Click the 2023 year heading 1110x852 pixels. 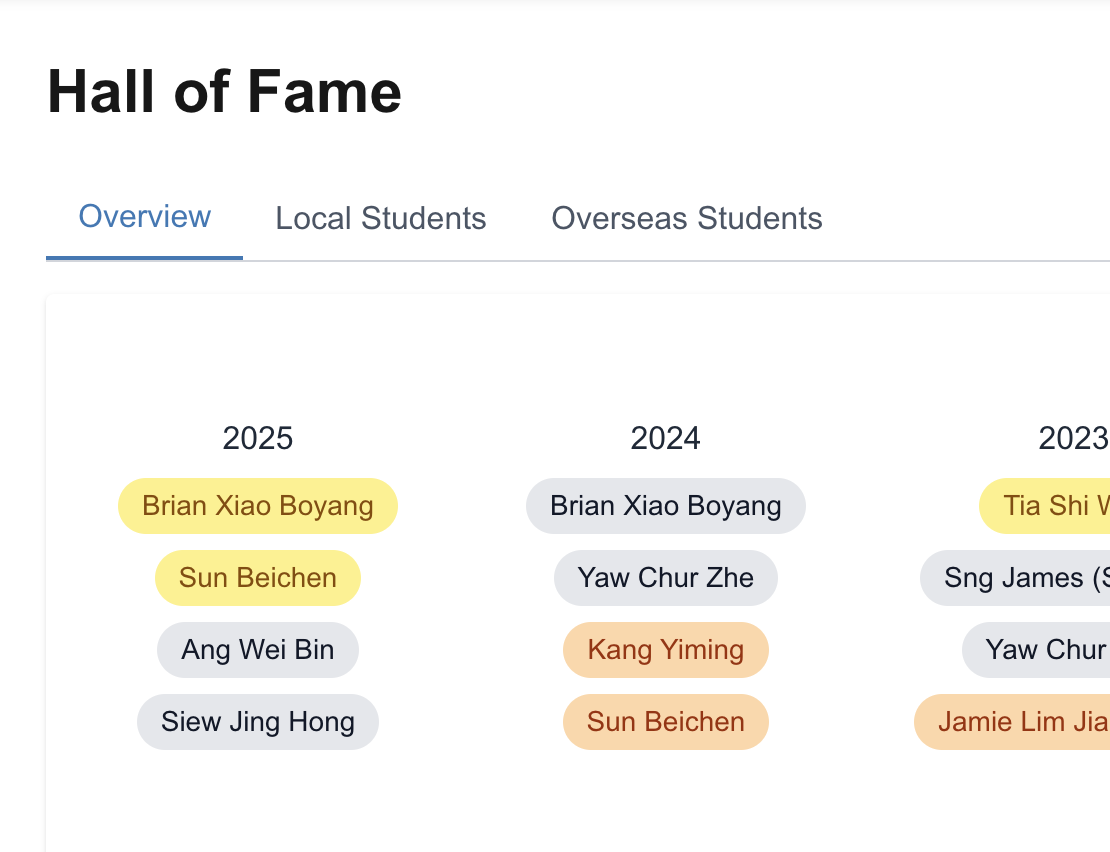(x=1073, y=438)
